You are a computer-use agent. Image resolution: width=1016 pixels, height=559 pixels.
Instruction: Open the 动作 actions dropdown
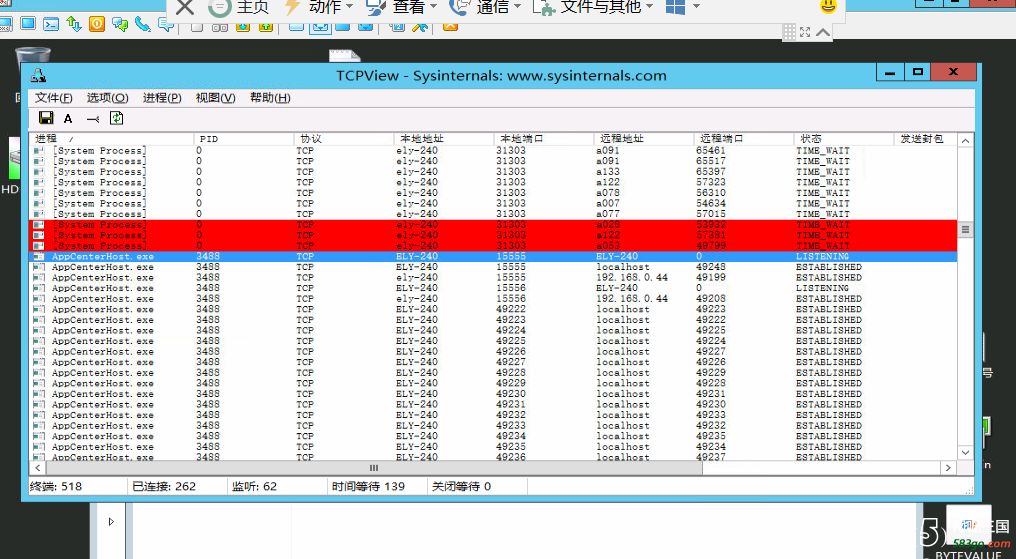pos(319,7)
